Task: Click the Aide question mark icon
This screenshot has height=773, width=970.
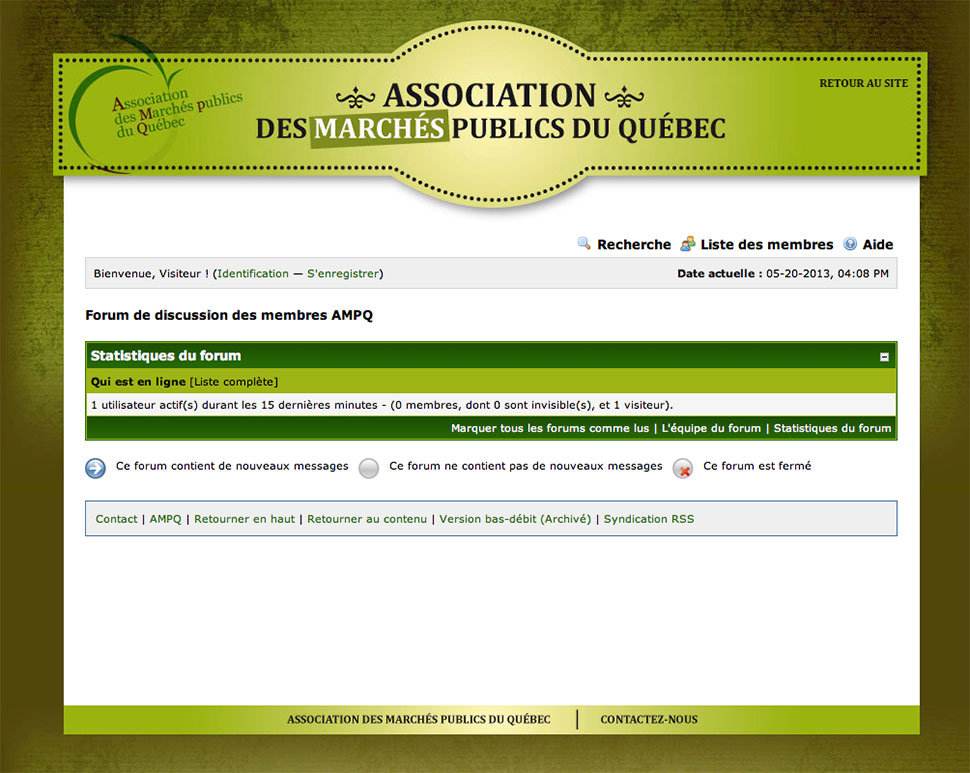Action: [850, 244]
